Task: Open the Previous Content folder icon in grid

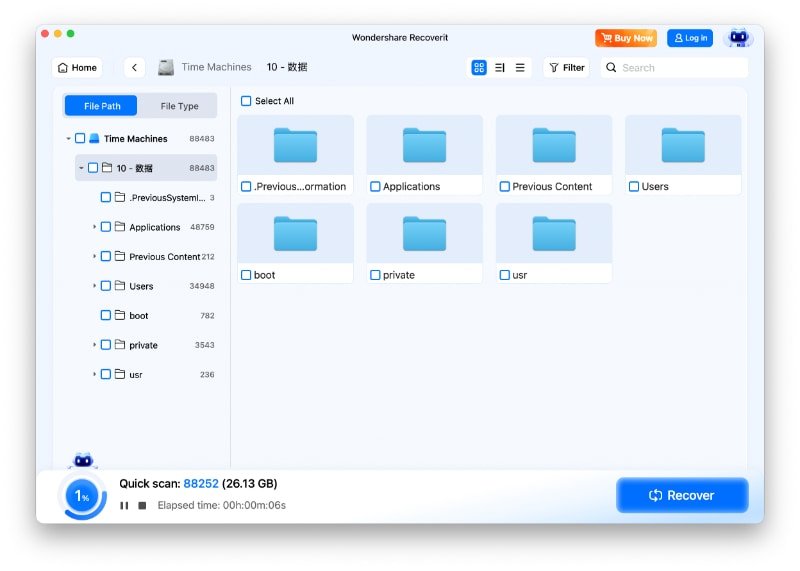Action: tap(554, 145)
